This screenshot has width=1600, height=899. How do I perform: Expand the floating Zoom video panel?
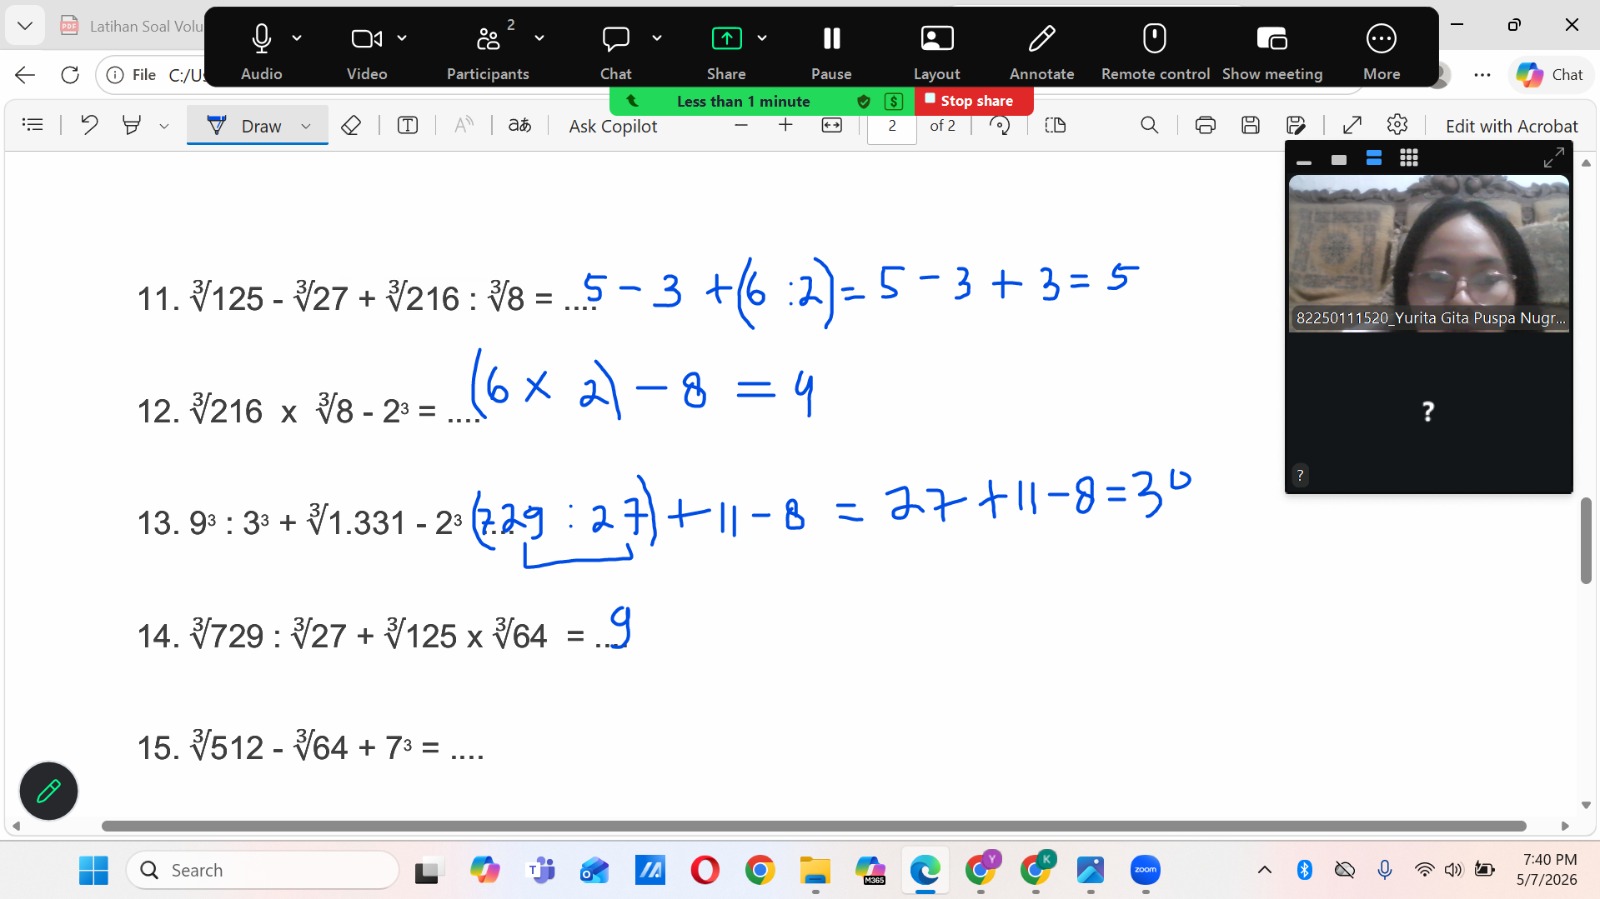point(1553,158)
